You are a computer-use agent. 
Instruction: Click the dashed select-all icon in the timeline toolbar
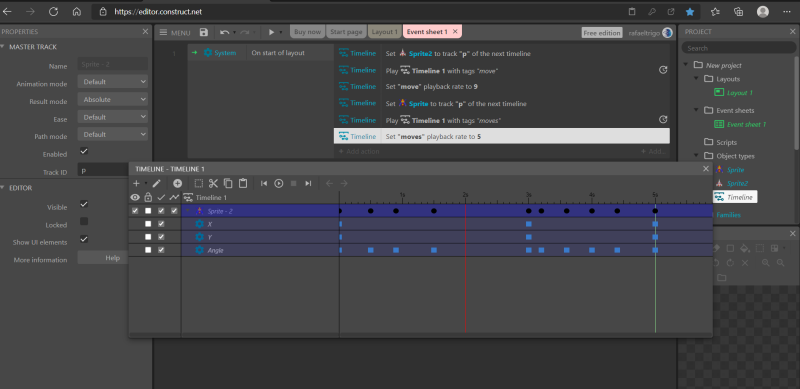click(x=199, y=183)
